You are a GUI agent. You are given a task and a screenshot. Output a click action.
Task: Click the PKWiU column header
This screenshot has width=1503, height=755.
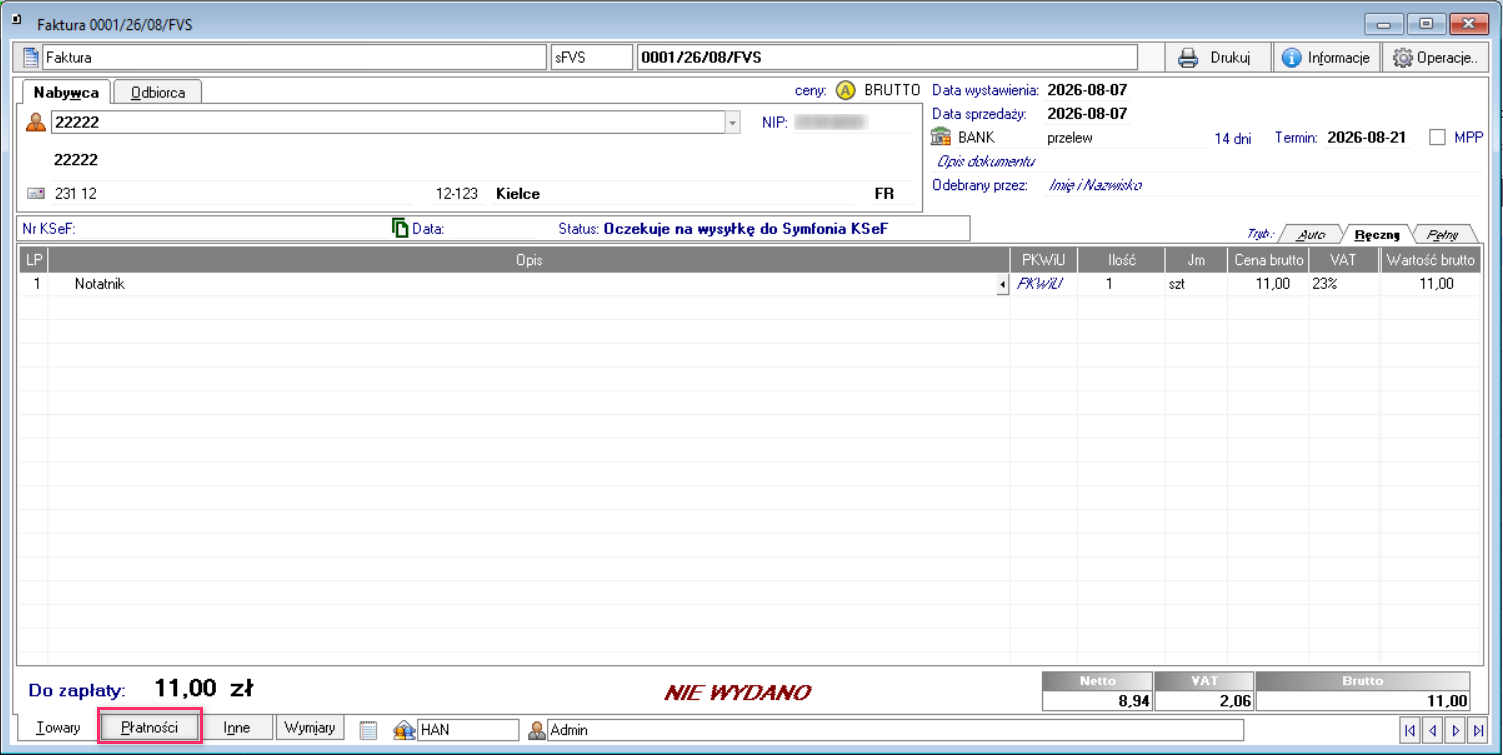pos(1043,260)
